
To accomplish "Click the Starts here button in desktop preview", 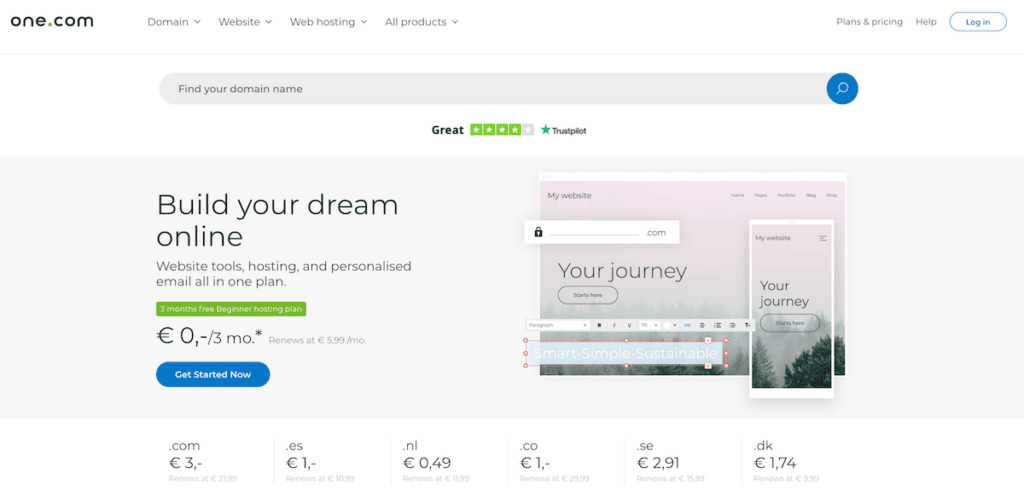I will 588,295.
